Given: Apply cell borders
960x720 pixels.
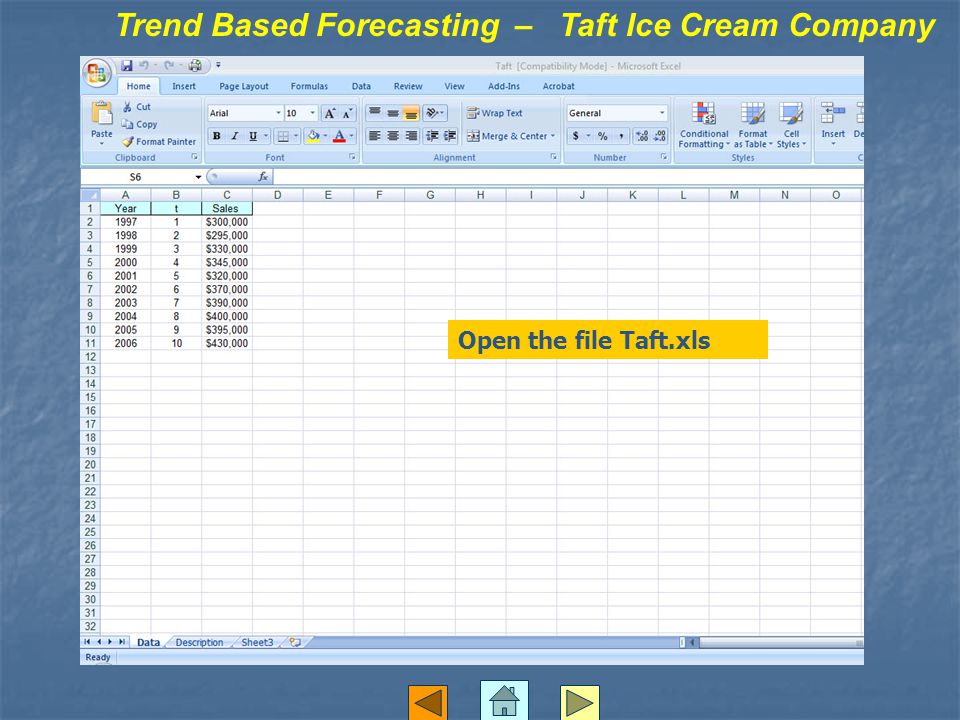Looking at the screenshot, I should point(283,136).
